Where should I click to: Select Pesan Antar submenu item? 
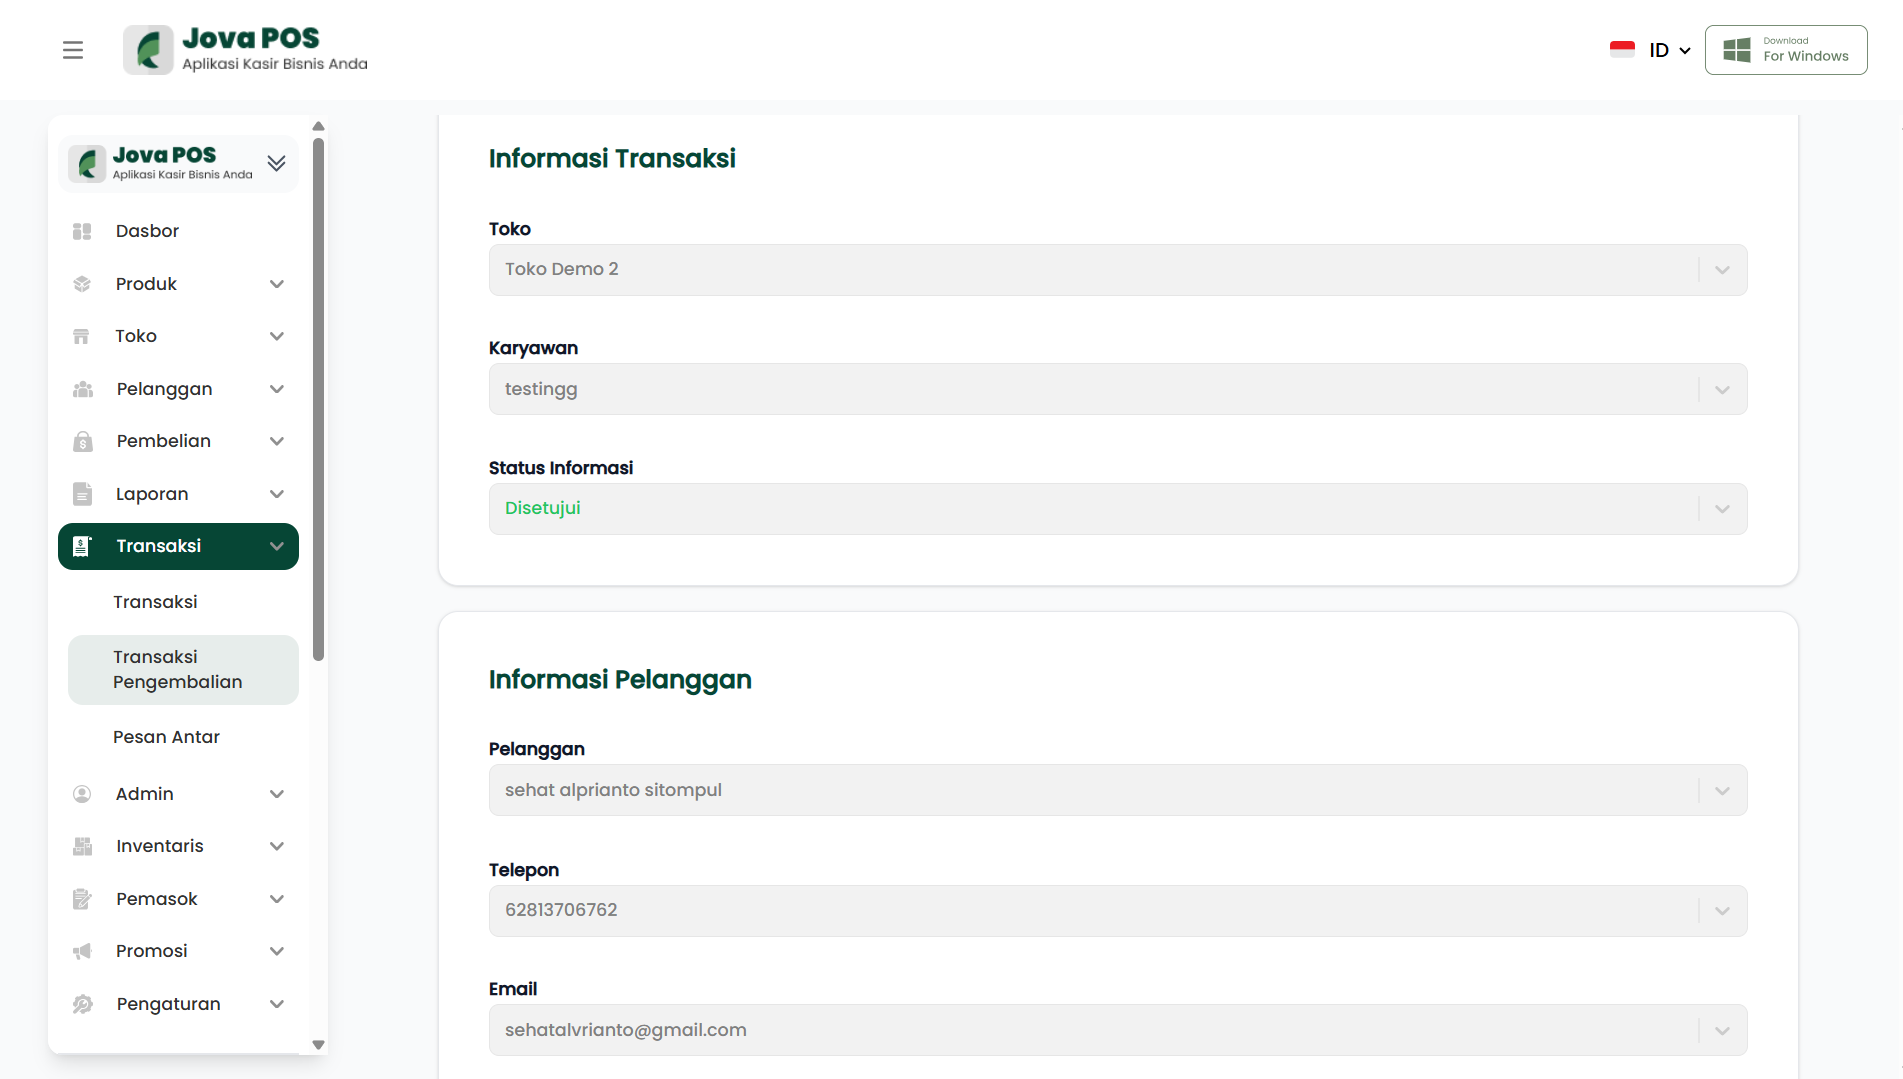(166, 737)
